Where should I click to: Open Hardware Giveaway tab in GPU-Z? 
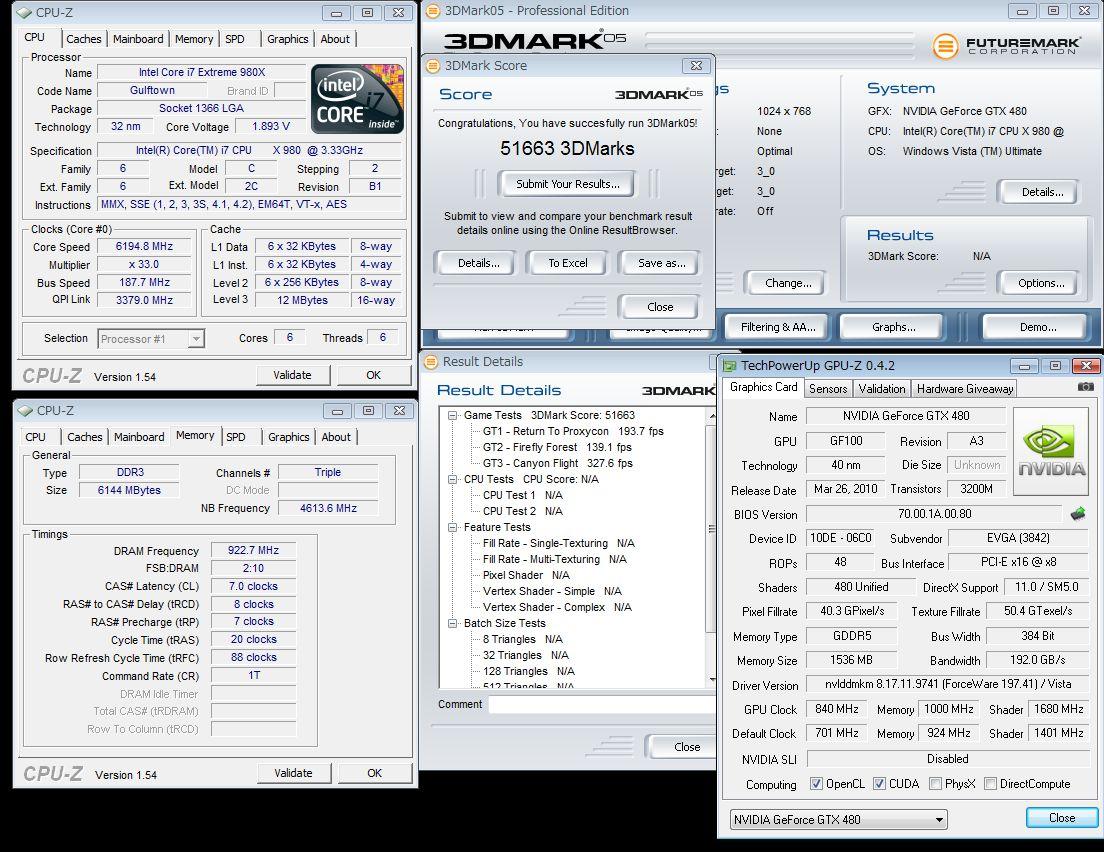965,389
